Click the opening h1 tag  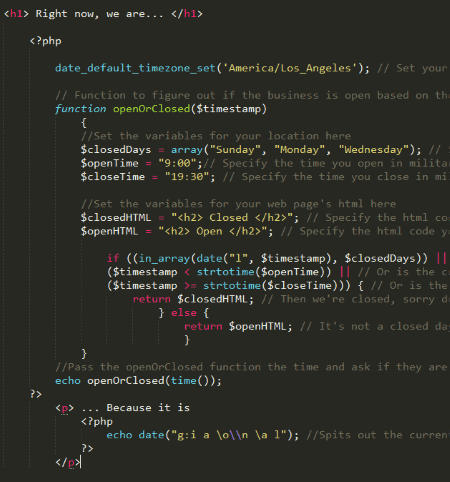click(x=16, y=14)
